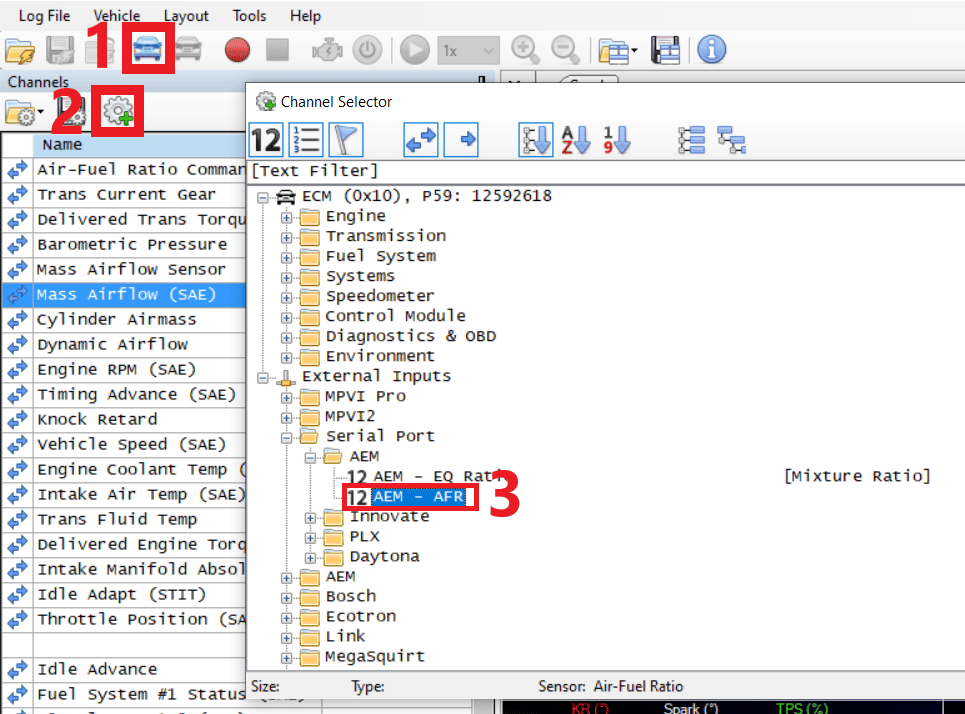This screenshot has width=965, height=714.
Task: Select the Engine RPM (SAE) channel row
Action: pyautogui.click(x=124, y=370)
